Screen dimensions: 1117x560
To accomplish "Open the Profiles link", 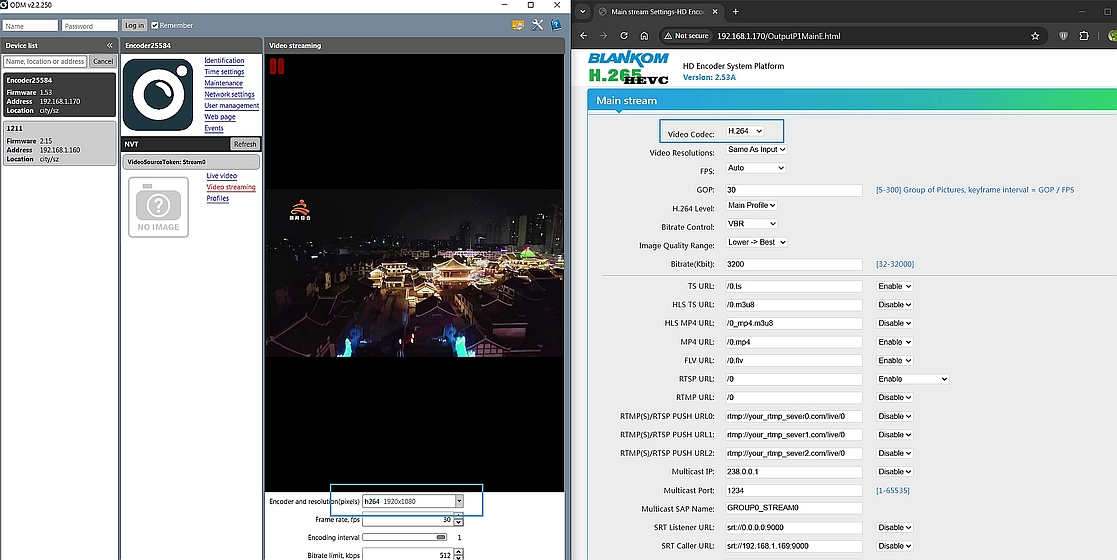I will (218, 199).
